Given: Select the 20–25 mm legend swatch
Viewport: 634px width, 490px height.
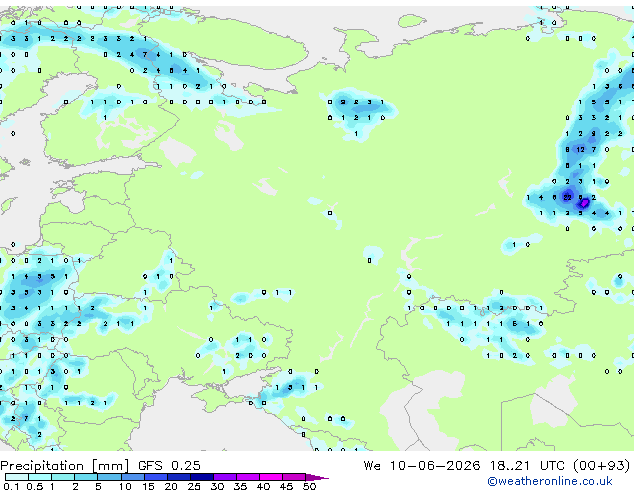Looking at the screenshot, I should click(178, 477).
